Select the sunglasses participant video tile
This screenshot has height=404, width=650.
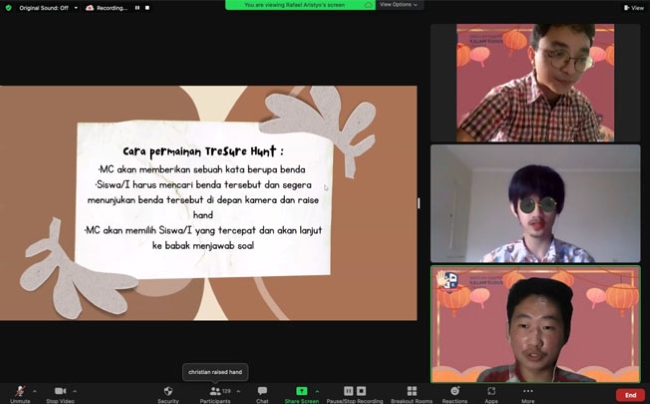535,204
